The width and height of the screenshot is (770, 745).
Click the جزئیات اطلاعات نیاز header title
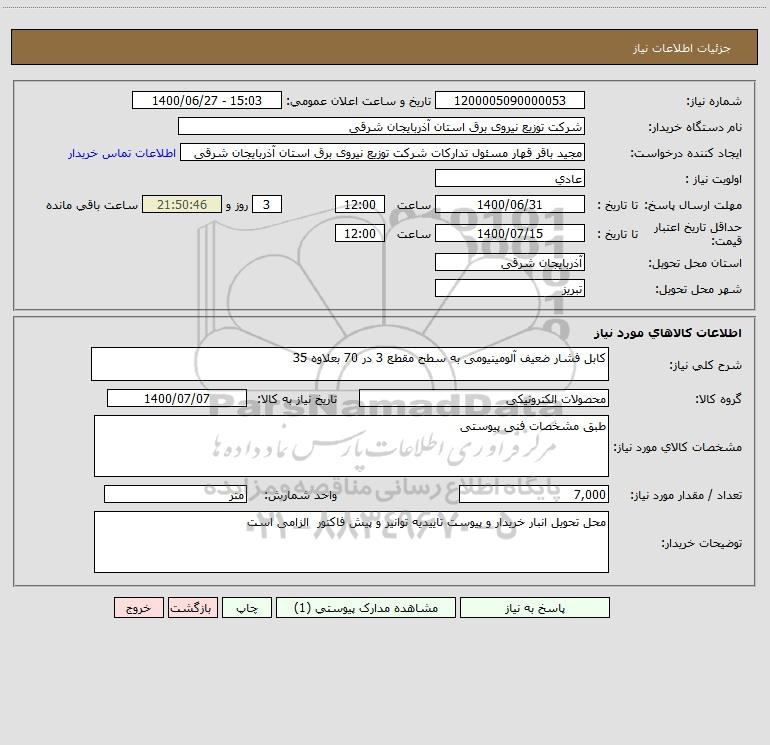(682, 48)
